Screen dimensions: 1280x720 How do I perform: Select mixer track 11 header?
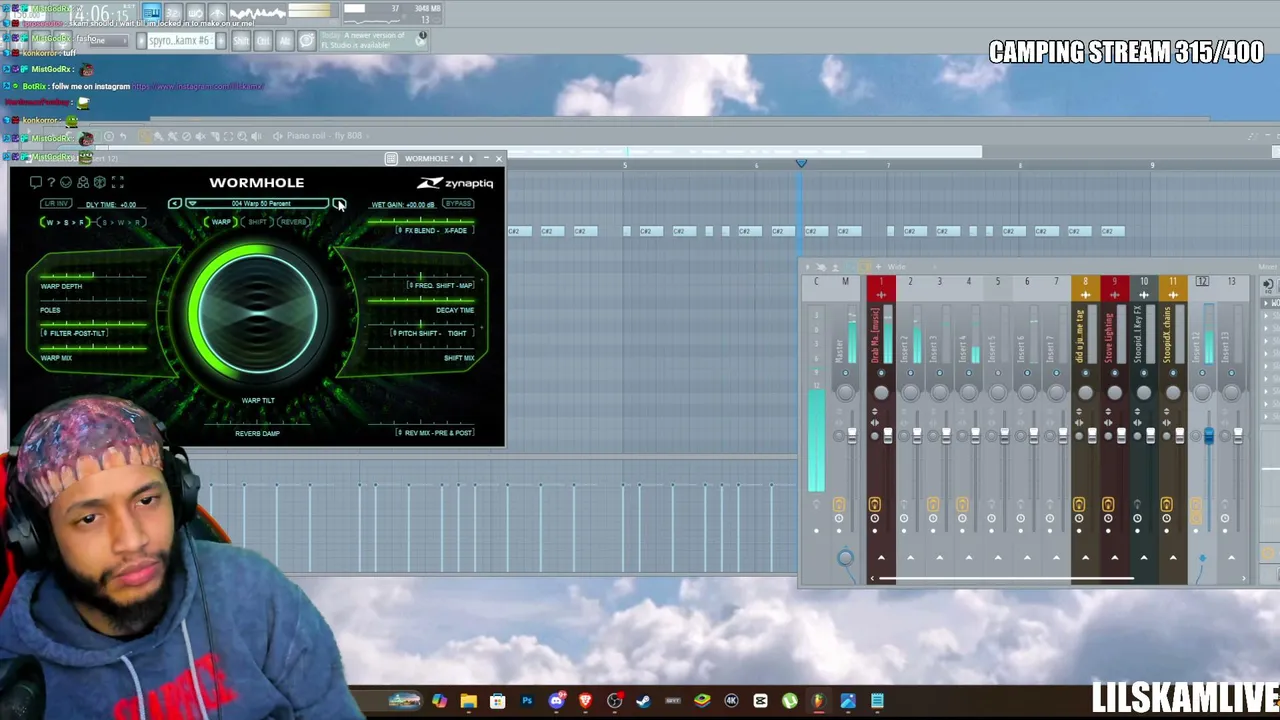pos(1173,287)
